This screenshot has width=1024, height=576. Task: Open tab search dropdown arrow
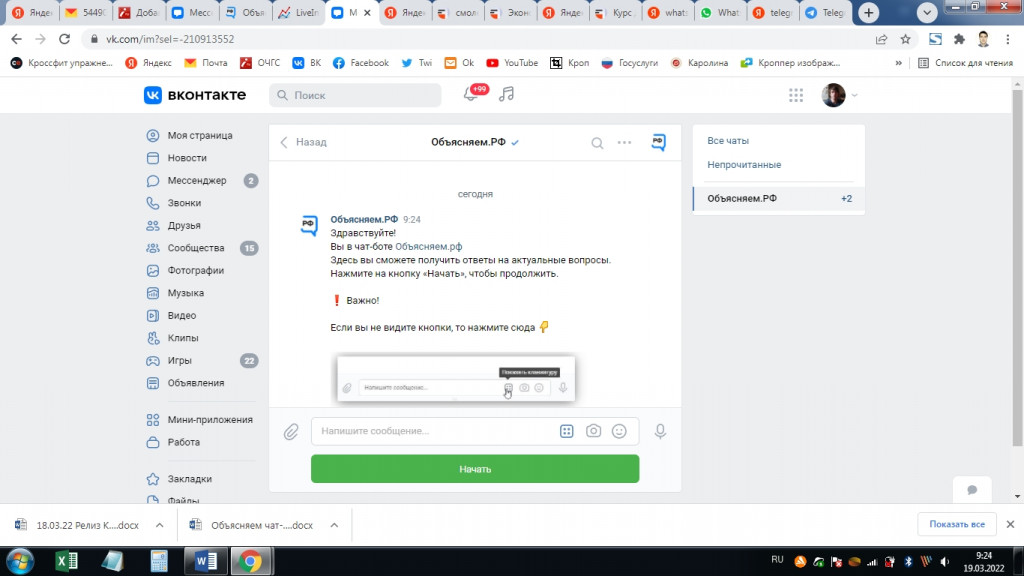point(927,12)
